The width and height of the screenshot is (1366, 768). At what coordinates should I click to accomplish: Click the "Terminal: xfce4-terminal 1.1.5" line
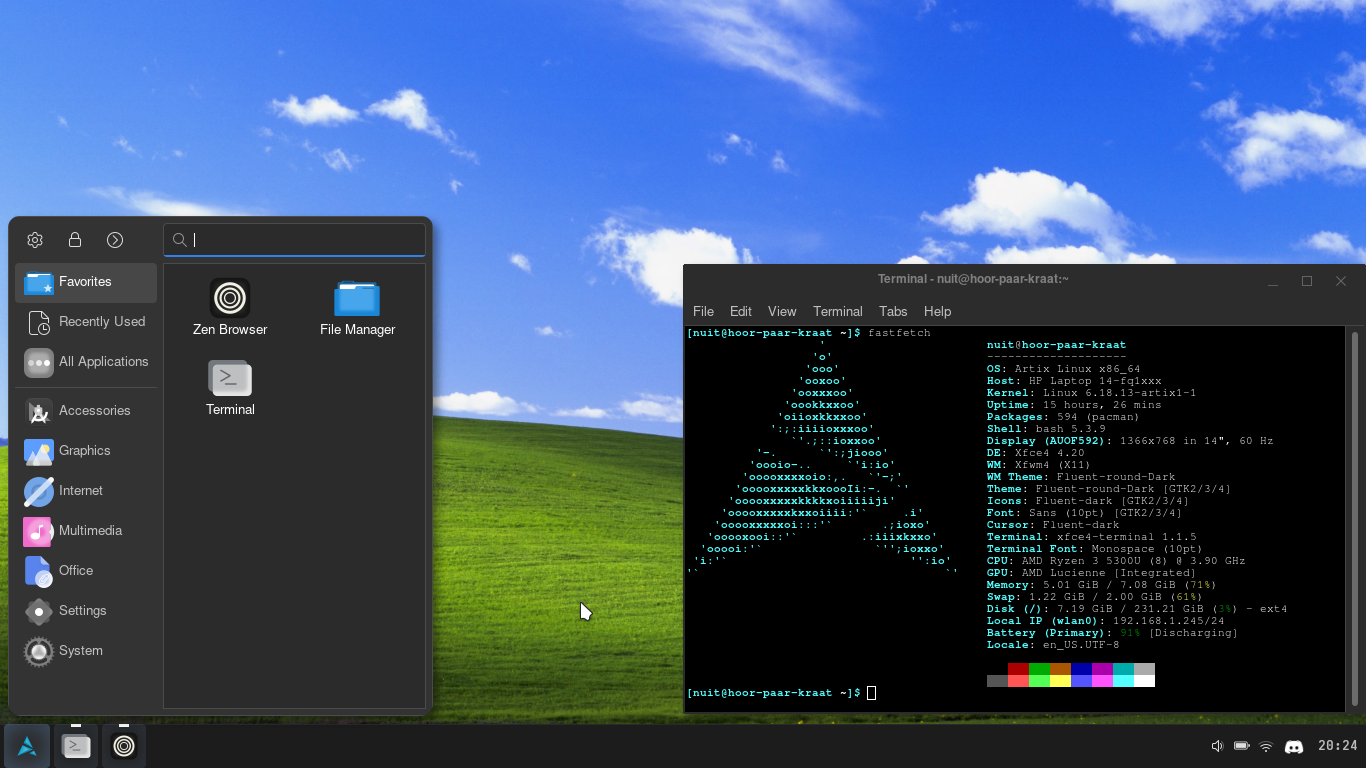pos(1091,537)
